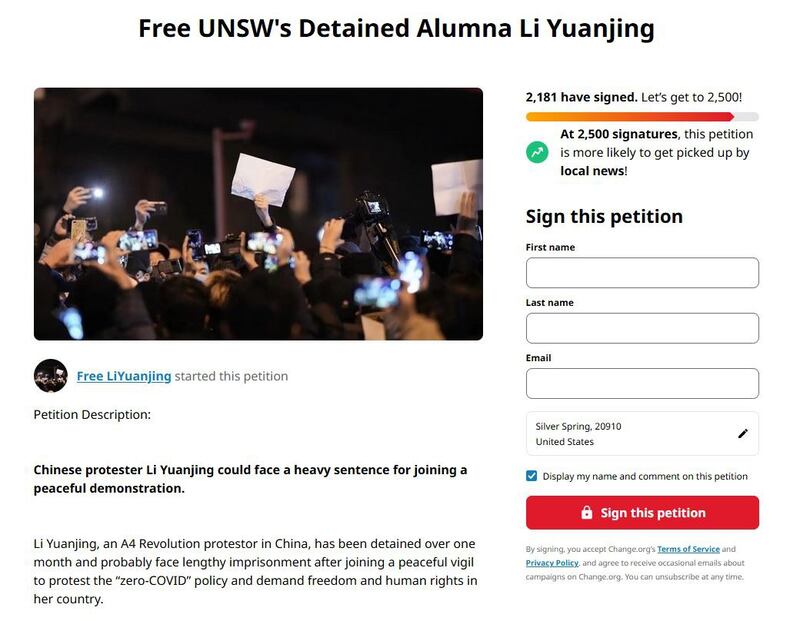Click the Email input field
The width and height of the screenshot is (800, 621).
point(642,383)
